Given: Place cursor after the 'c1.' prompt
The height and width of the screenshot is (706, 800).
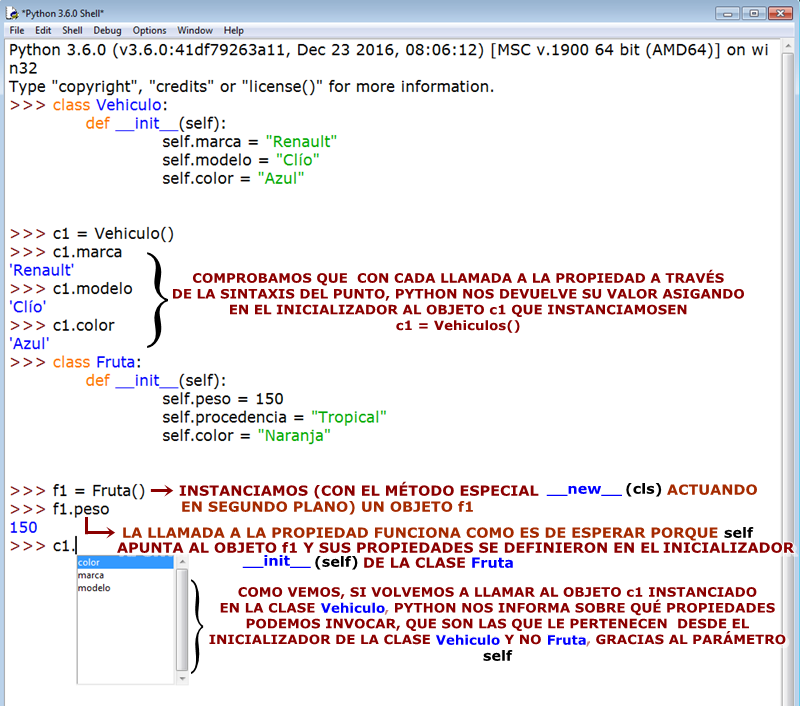Looking at the screenshot, I should (x=75, y=544).
